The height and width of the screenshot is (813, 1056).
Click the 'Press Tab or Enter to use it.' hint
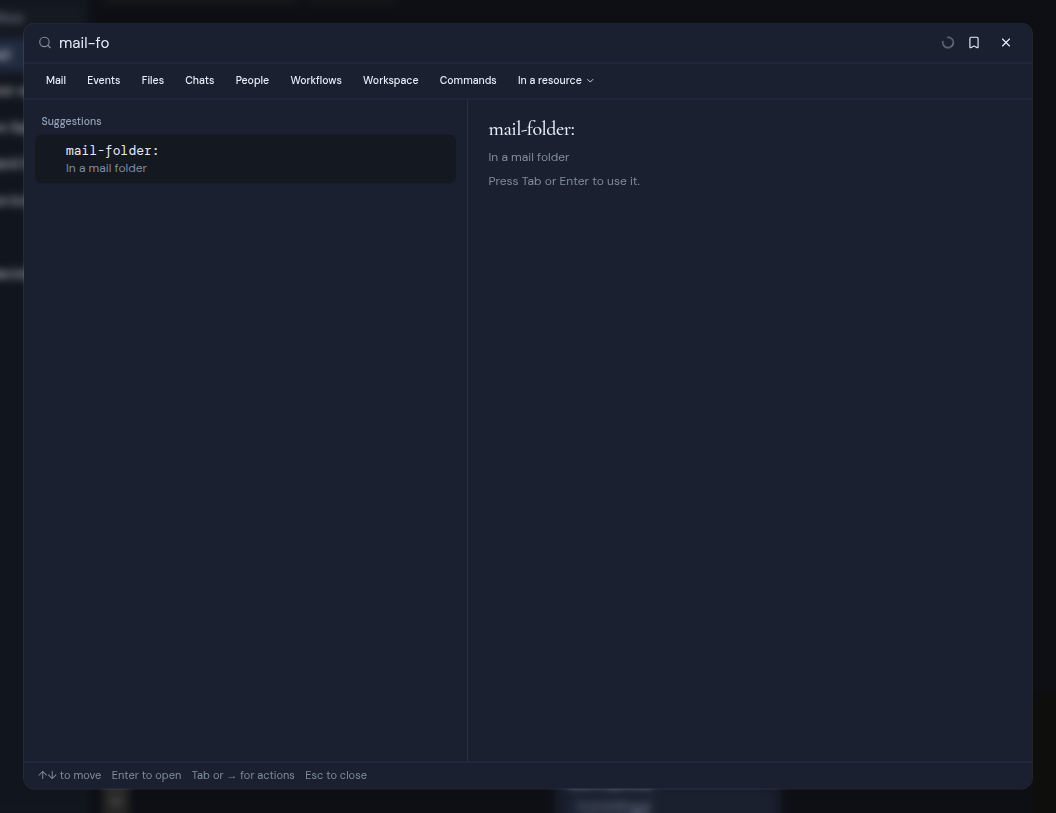pyautogui.click(x=564, y=181)
